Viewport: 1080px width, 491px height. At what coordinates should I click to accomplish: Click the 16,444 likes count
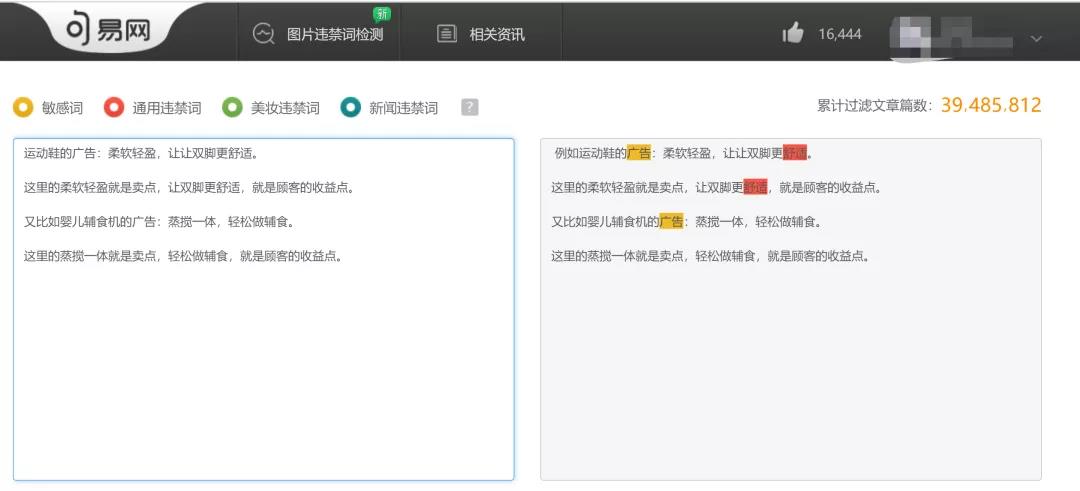pyautogui.click(x=840, y=34)
